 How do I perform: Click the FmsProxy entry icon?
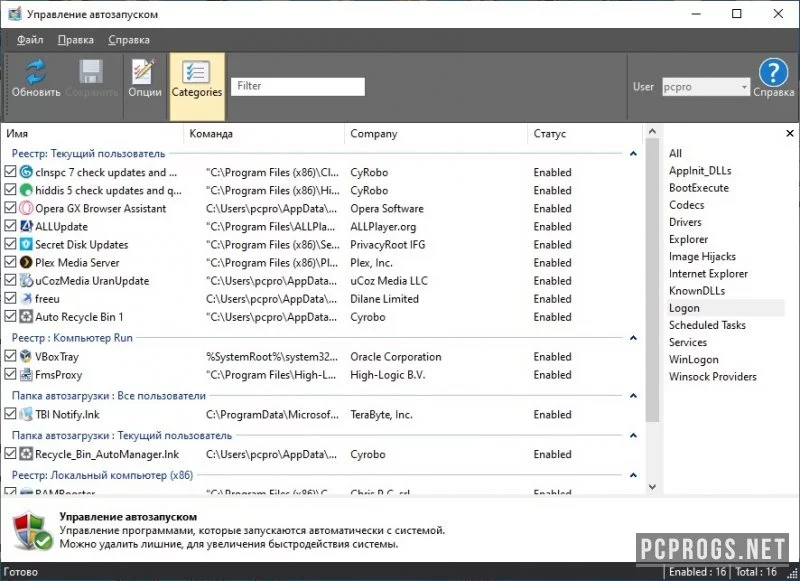(x=26, y=374)
